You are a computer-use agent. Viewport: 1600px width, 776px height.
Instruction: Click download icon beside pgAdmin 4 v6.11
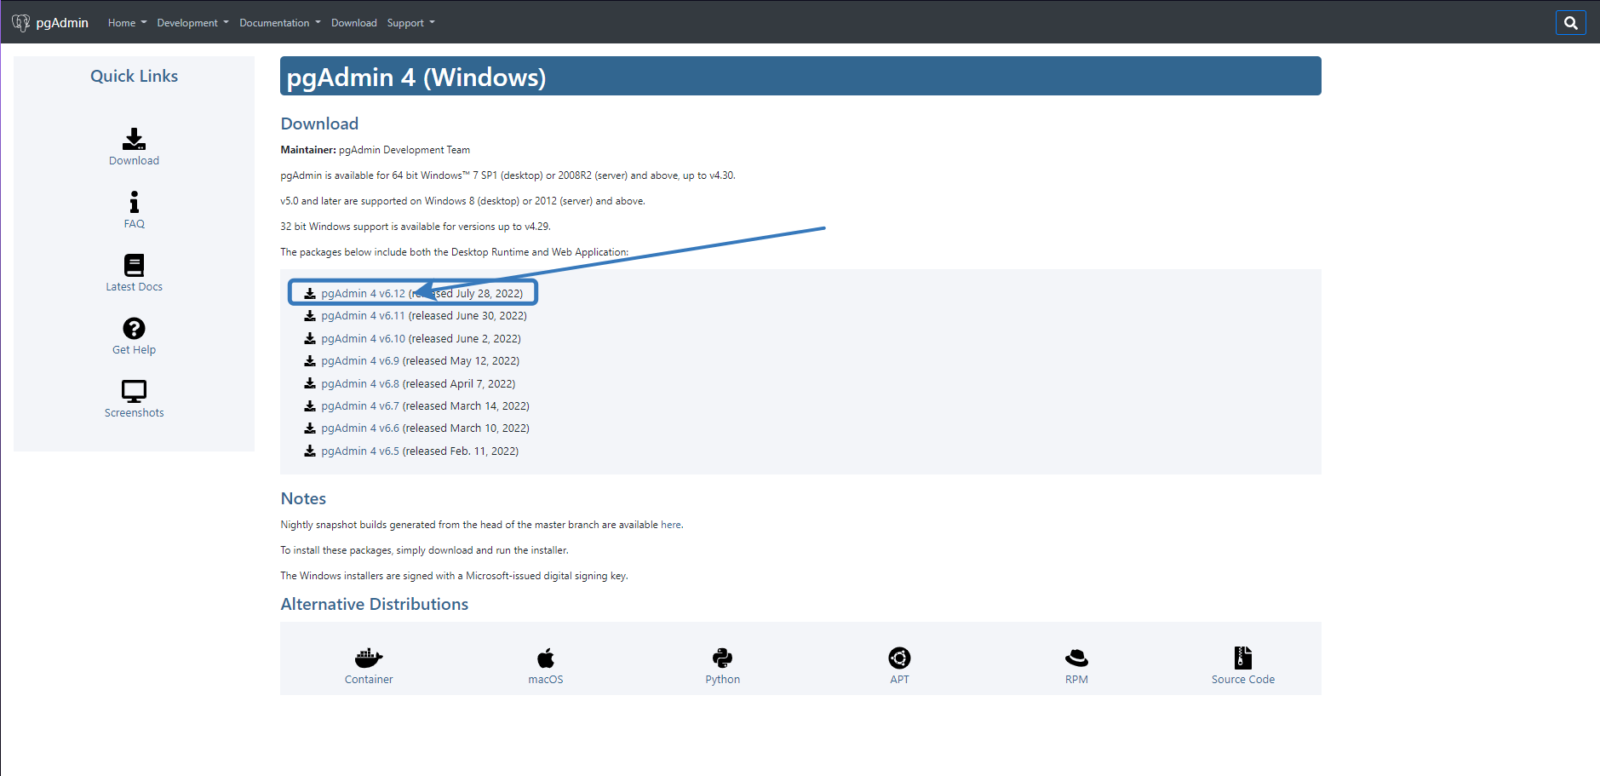(x=310, y=316)
